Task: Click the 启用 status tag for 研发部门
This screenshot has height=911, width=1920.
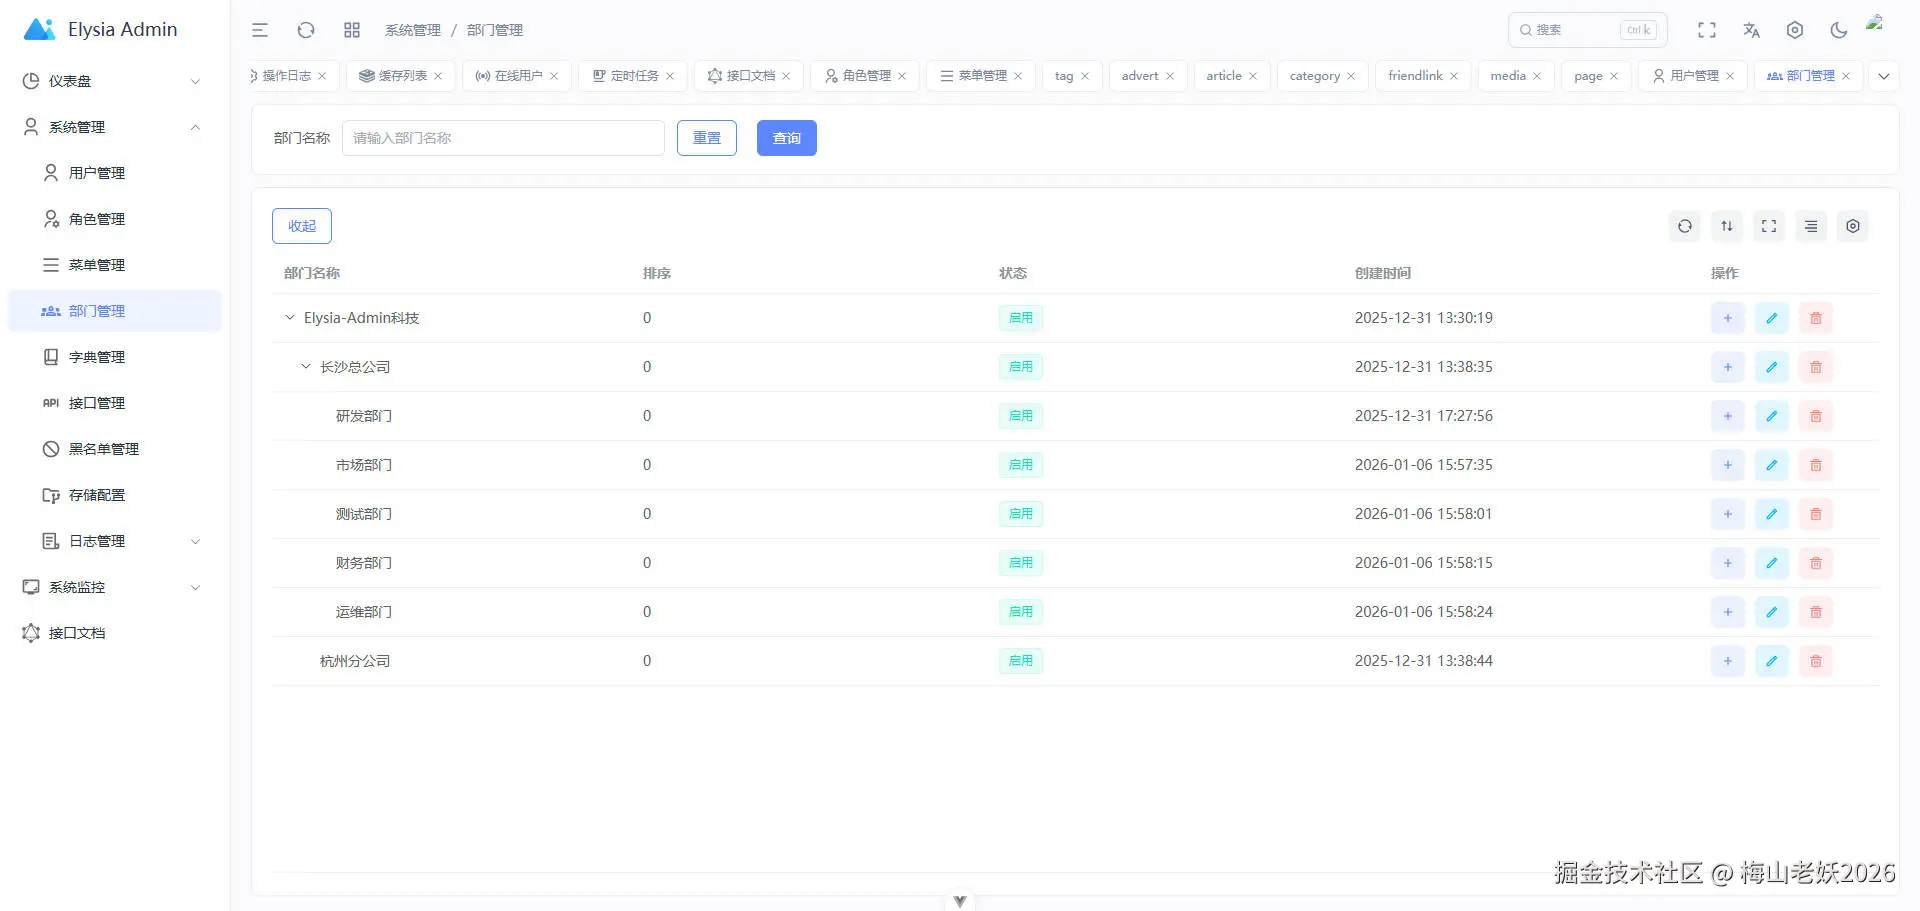Action: pyautogui.click(x=1021, y=416)
